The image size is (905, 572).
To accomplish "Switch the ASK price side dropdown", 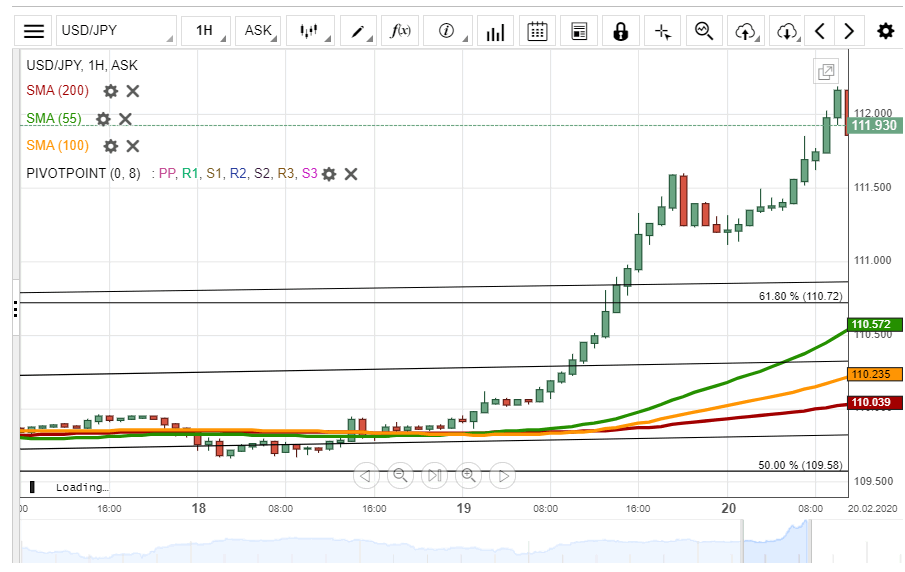I will tap(258, 31).
